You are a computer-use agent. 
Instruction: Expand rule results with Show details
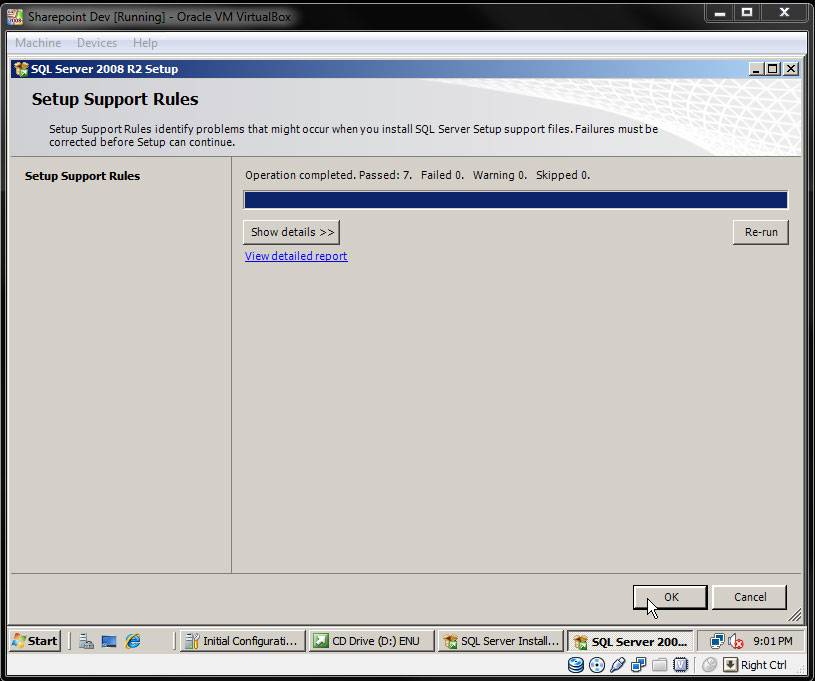coord(292,232)
